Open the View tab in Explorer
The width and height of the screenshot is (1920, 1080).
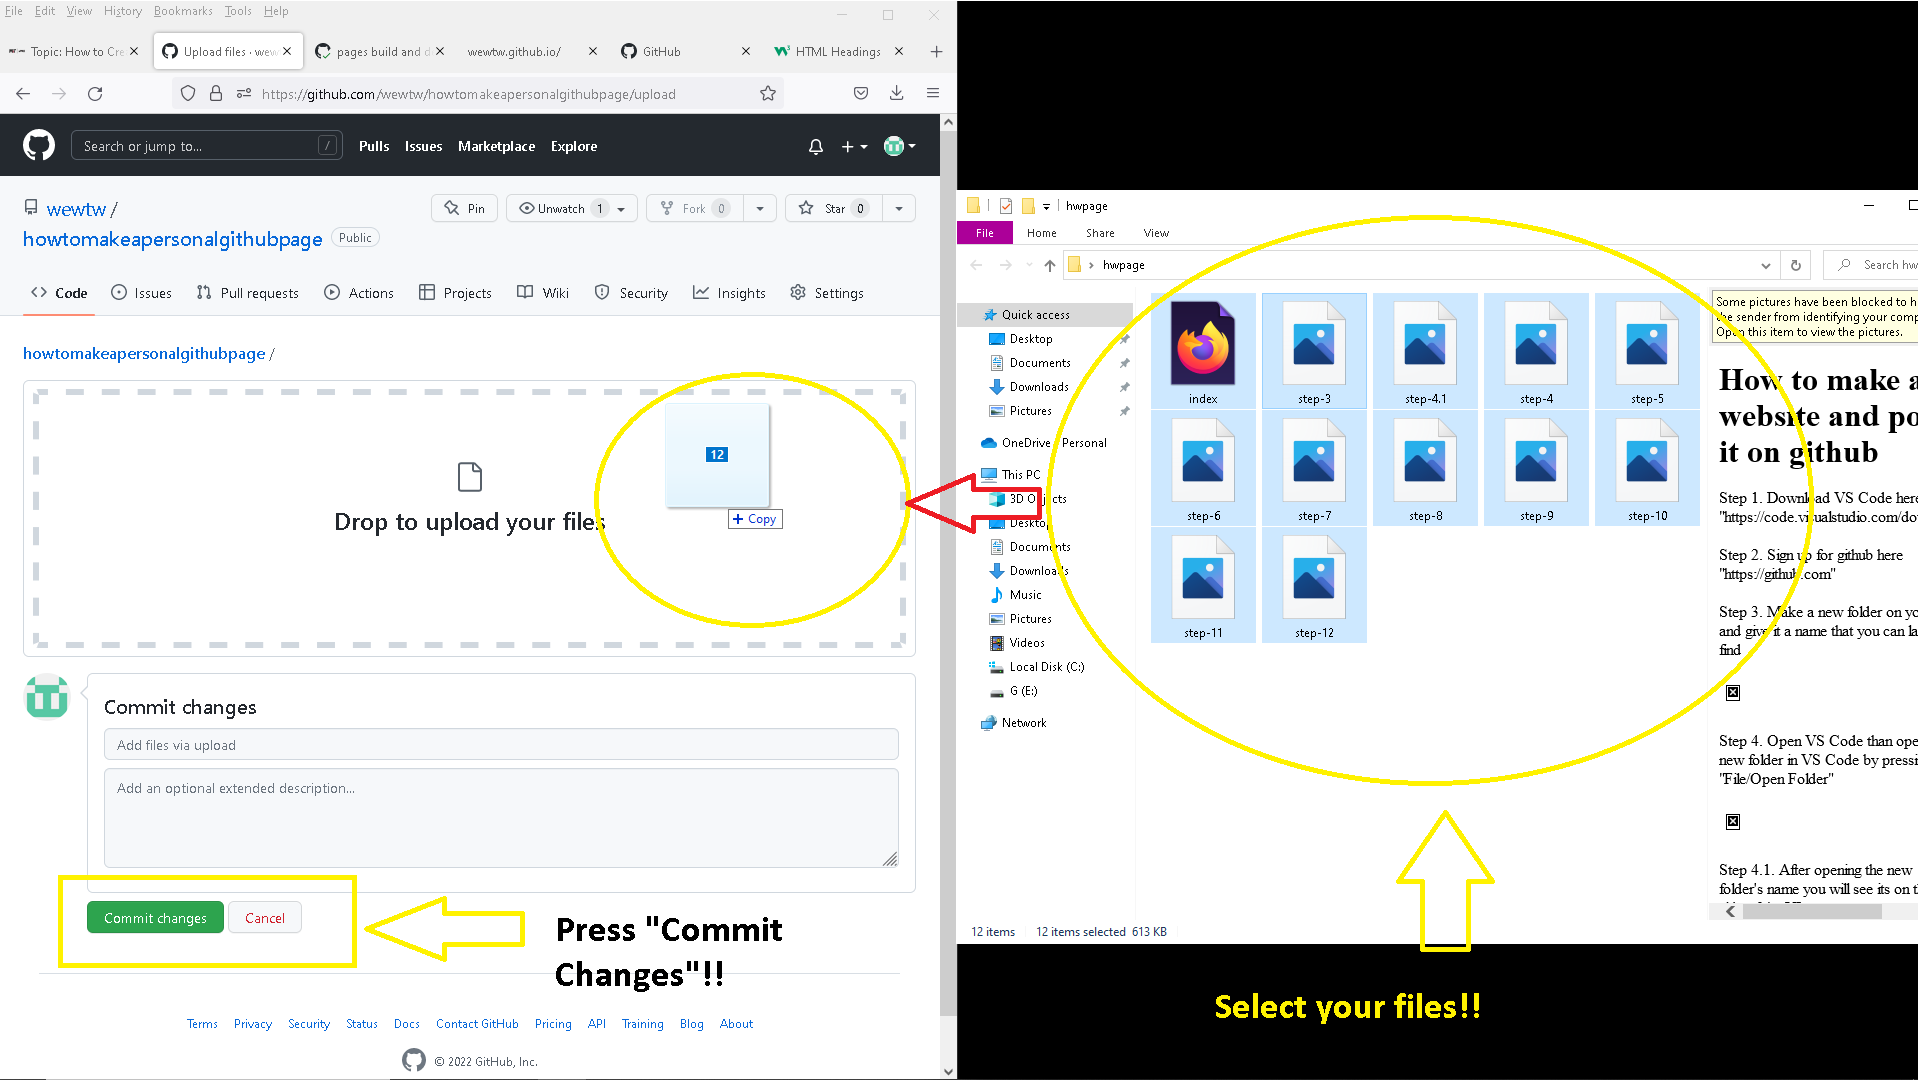(1156, 233)
